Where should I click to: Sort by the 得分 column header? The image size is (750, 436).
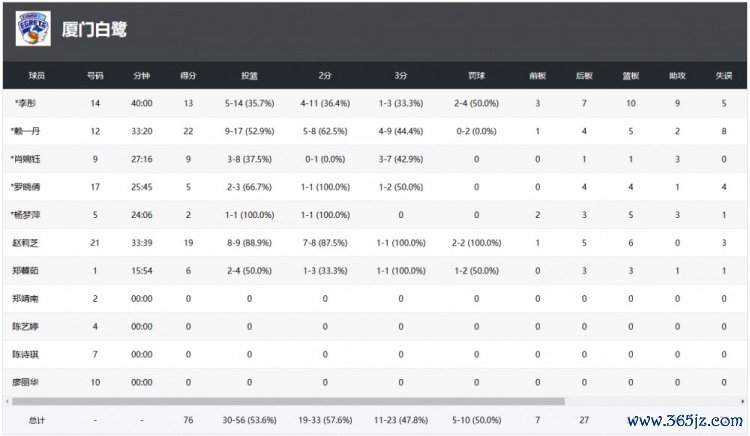(x=187, y=75)
